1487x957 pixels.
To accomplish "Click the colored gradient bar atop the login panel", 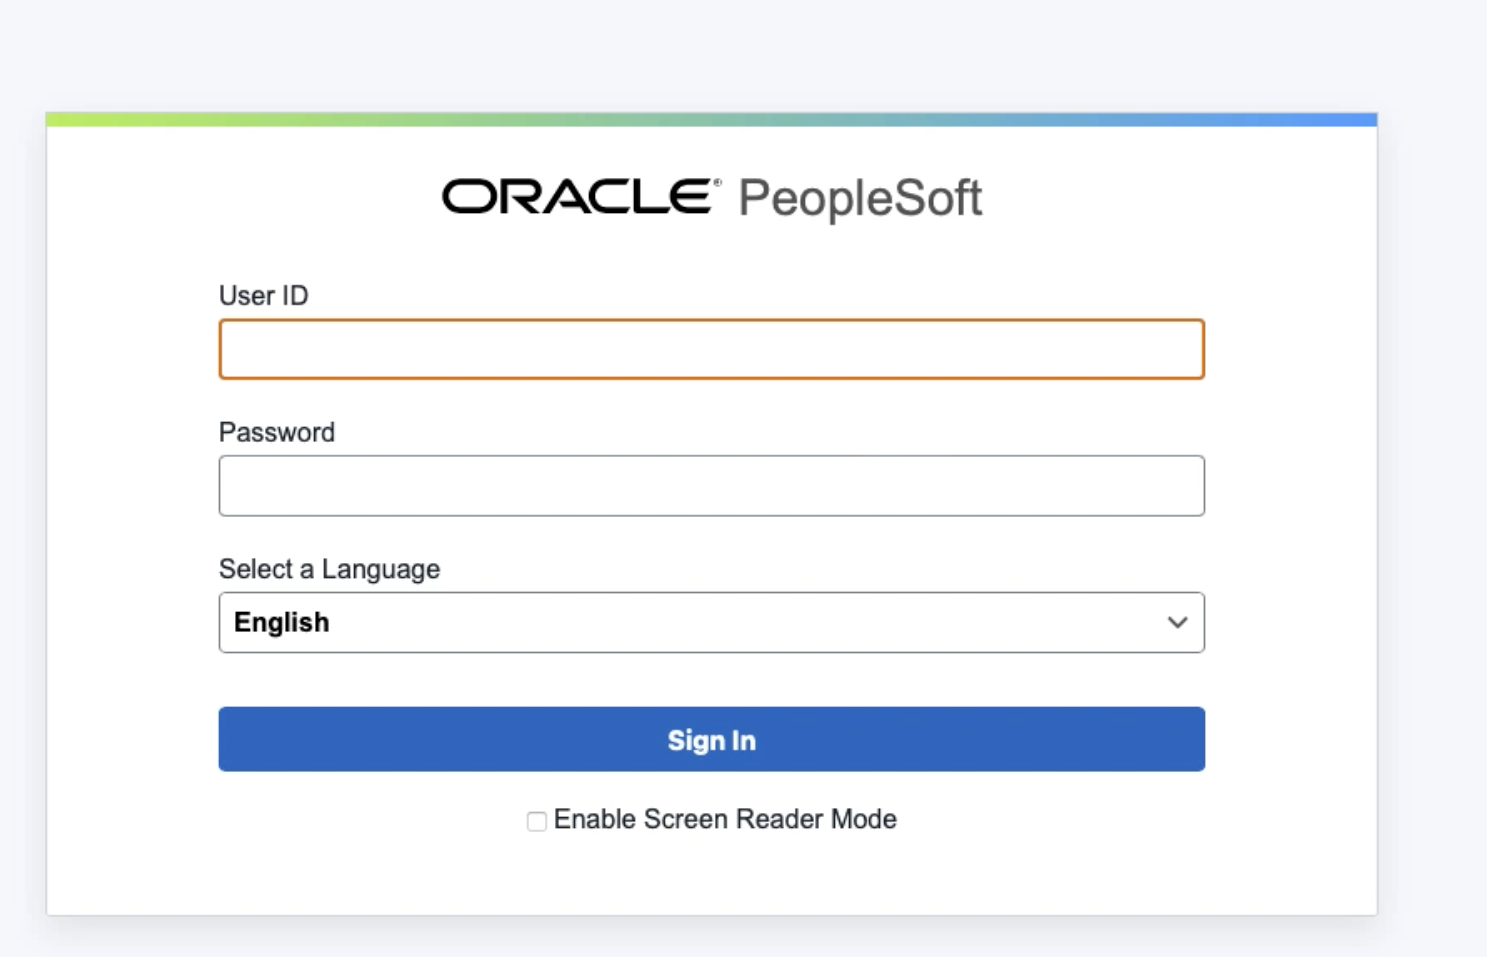I will [711, 117].
